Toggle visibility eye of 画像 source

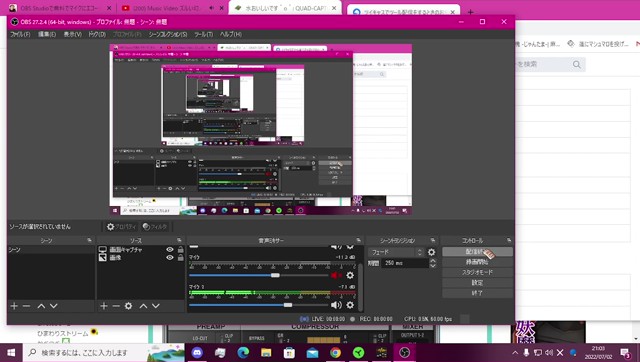coord(170,258)
